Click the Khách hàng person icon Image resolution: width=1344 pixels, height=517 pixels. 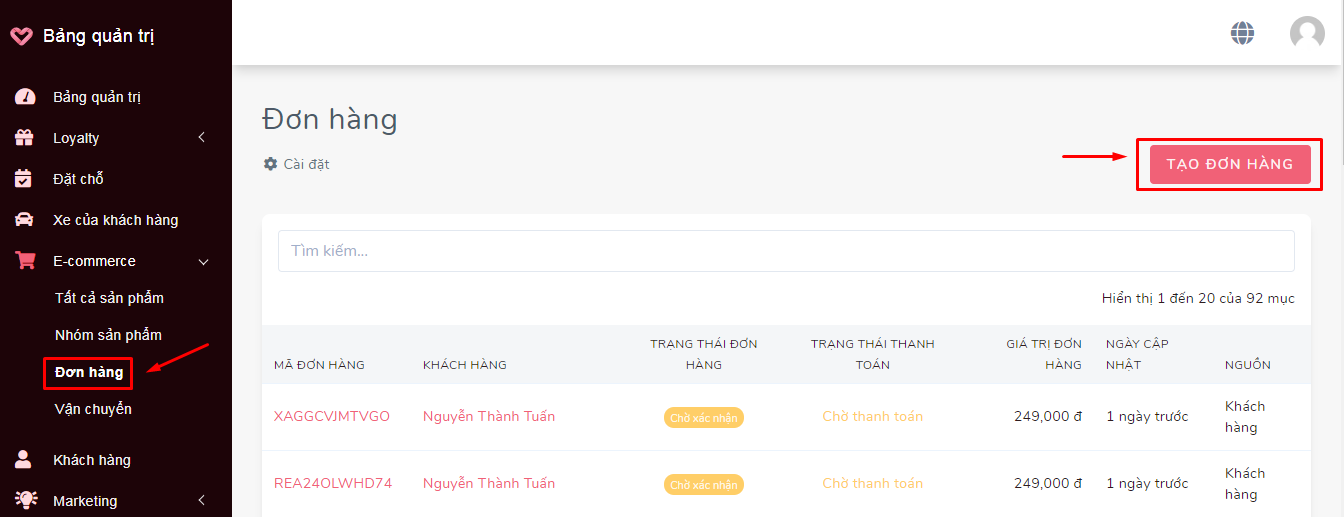tap(24, 460)
